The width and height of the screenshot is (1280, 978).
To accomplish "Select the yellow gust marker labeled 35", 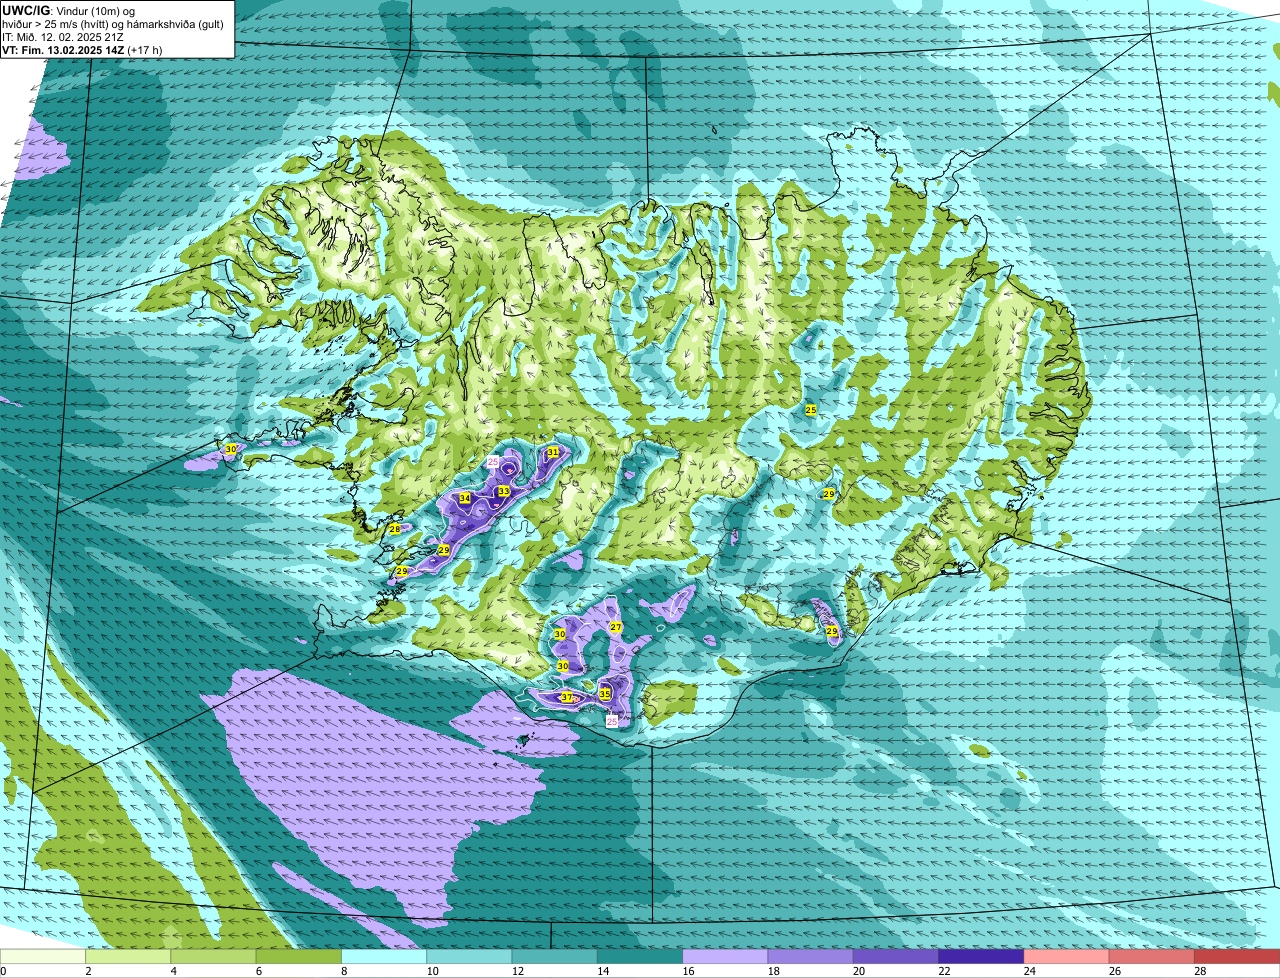I will [605, 693].
